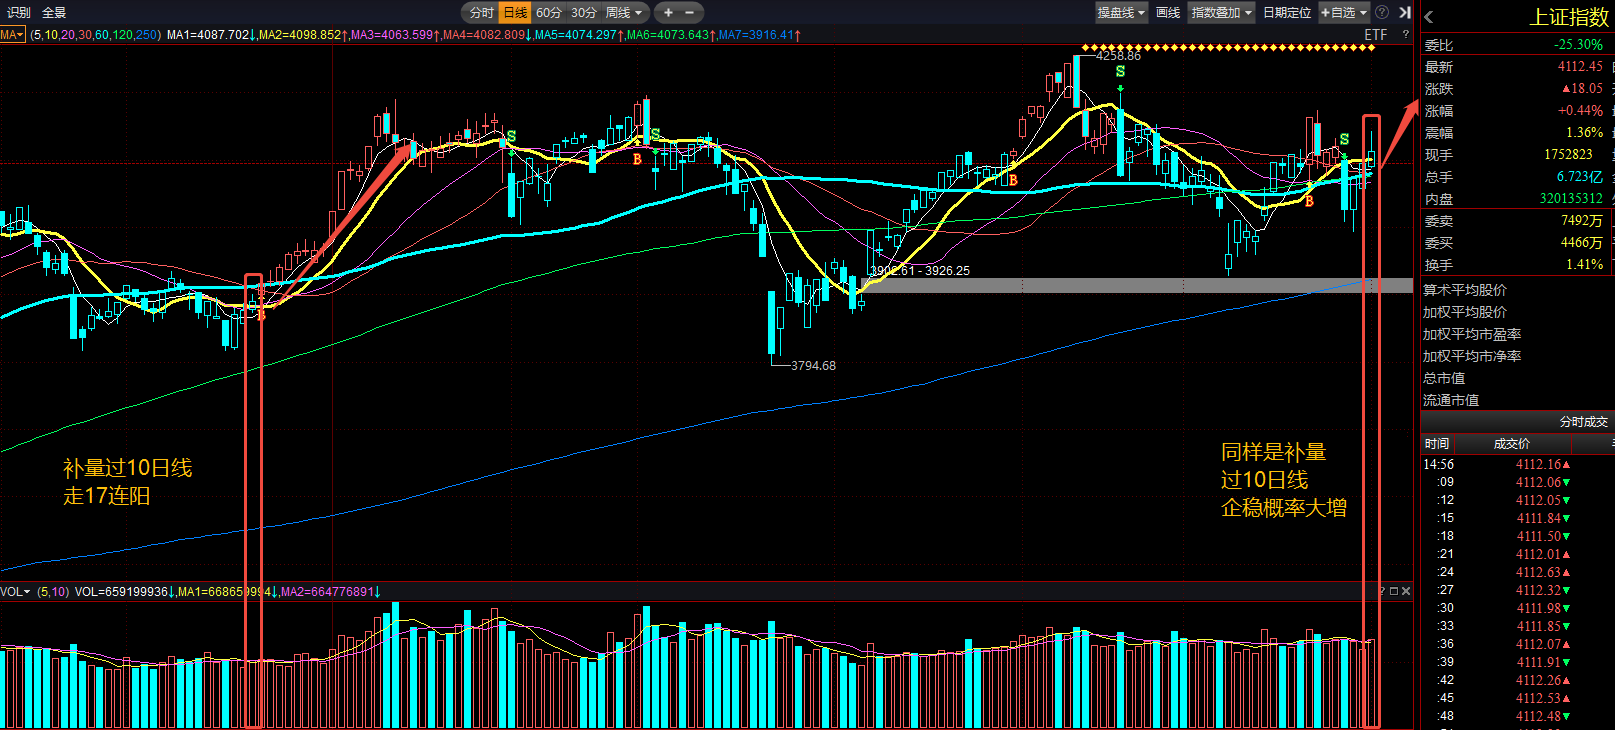This screenshot has width=1615, height=730.
Task: Switch chart to 60分 period
Action: [x=549, y=13]
